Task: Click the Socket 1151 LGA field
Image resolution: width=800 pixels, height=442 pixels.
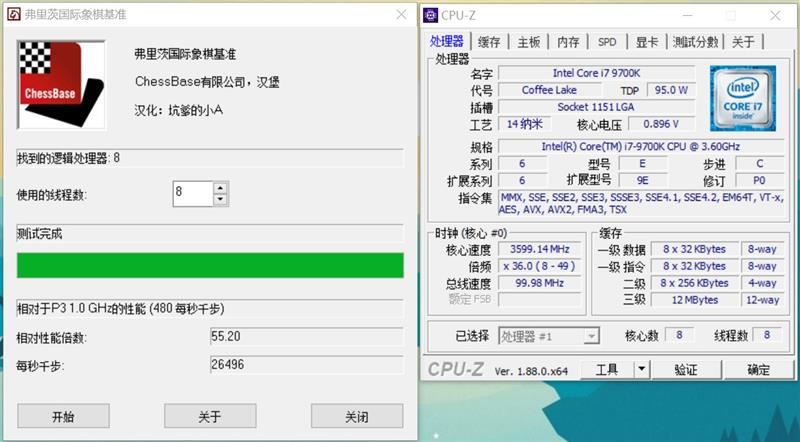Action: pyautogui.click(x=596, y=107)
